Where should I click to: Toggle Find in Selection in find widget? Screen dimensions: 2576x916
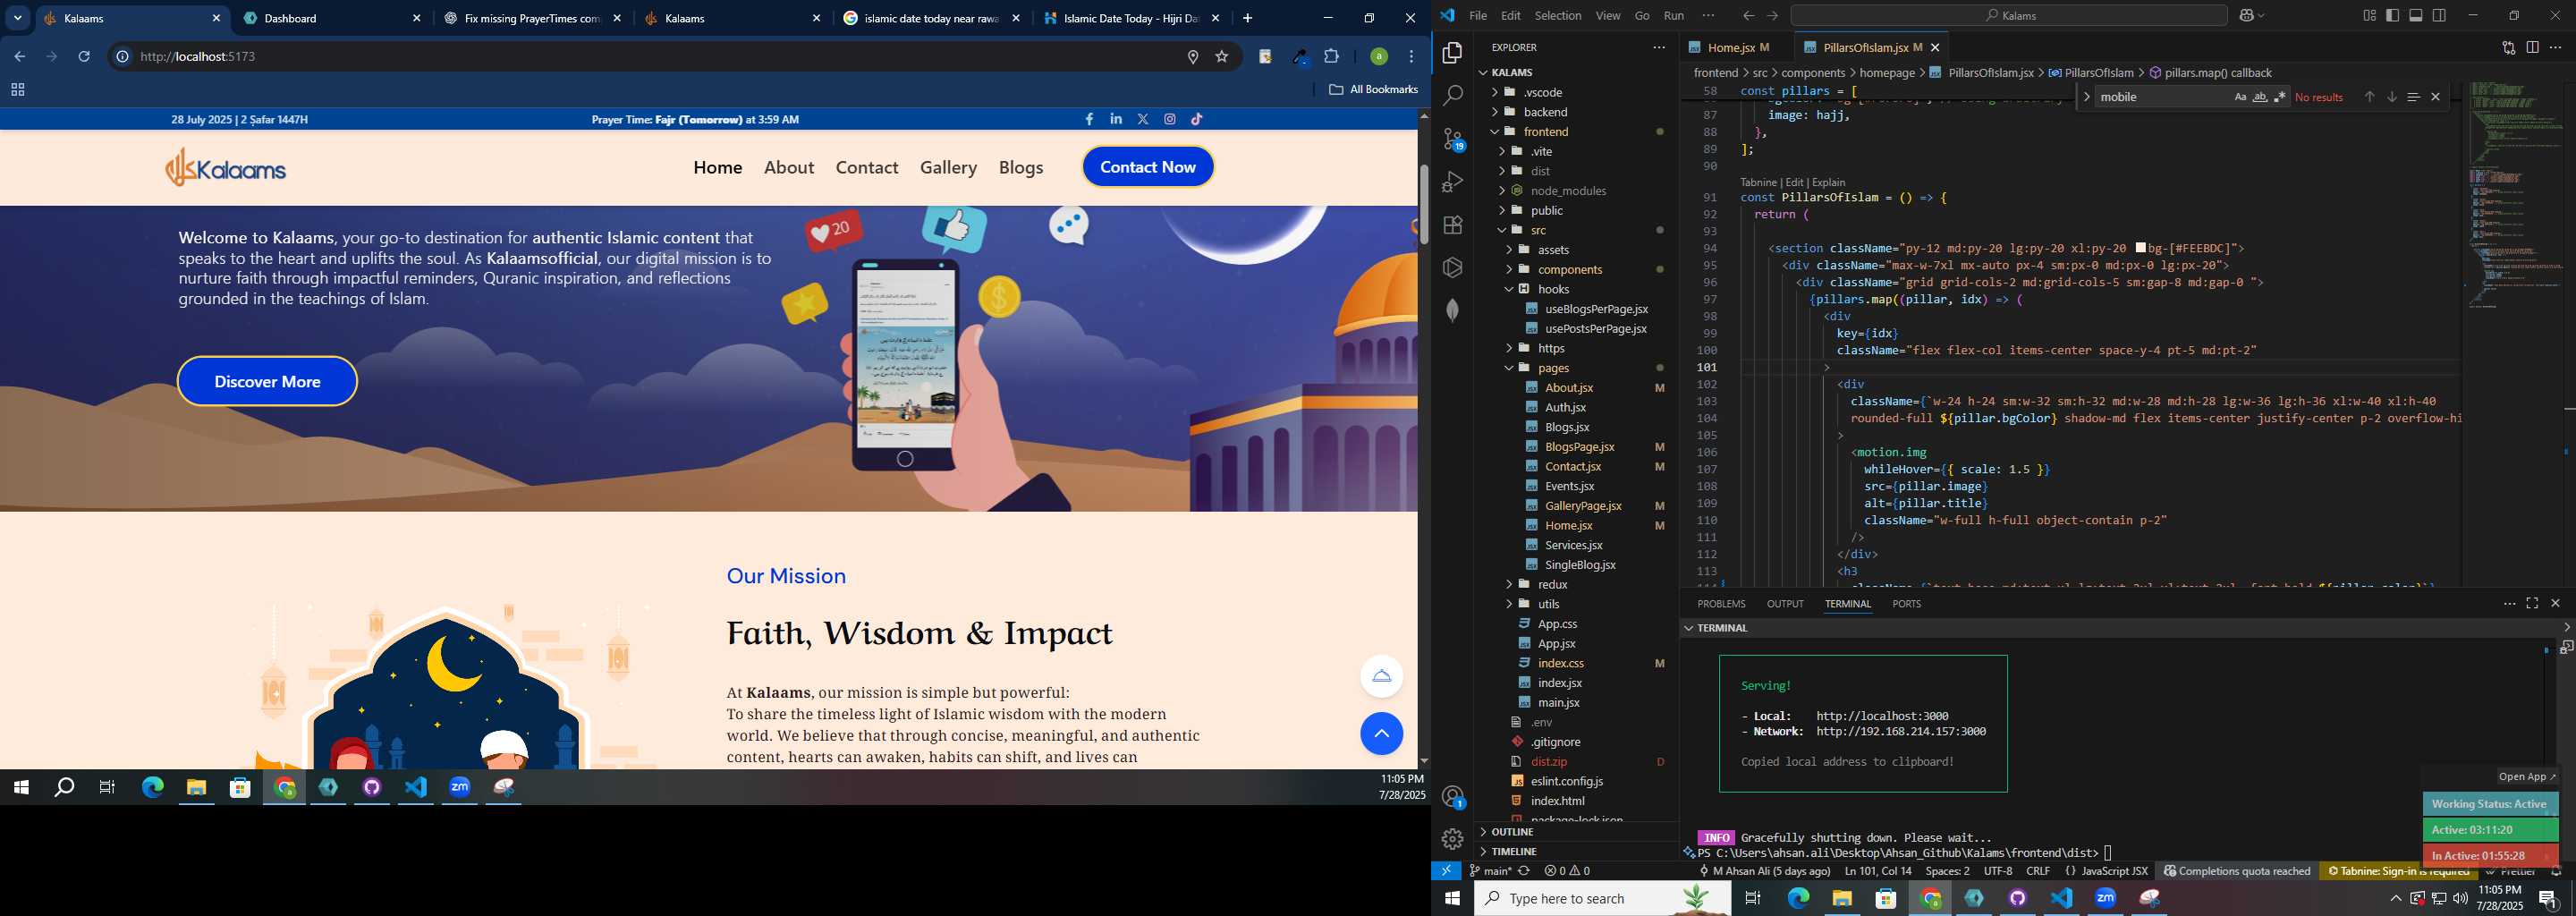(2413, 97)
